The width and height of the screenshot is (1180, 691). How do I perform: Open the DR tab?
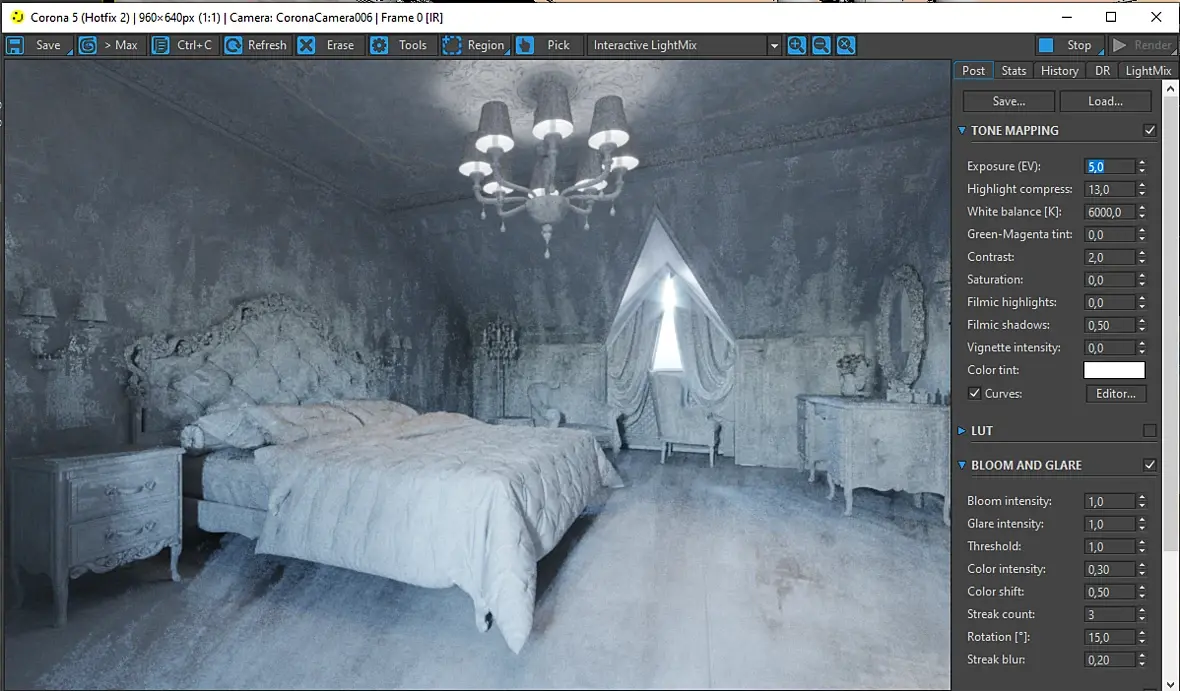1102,70
